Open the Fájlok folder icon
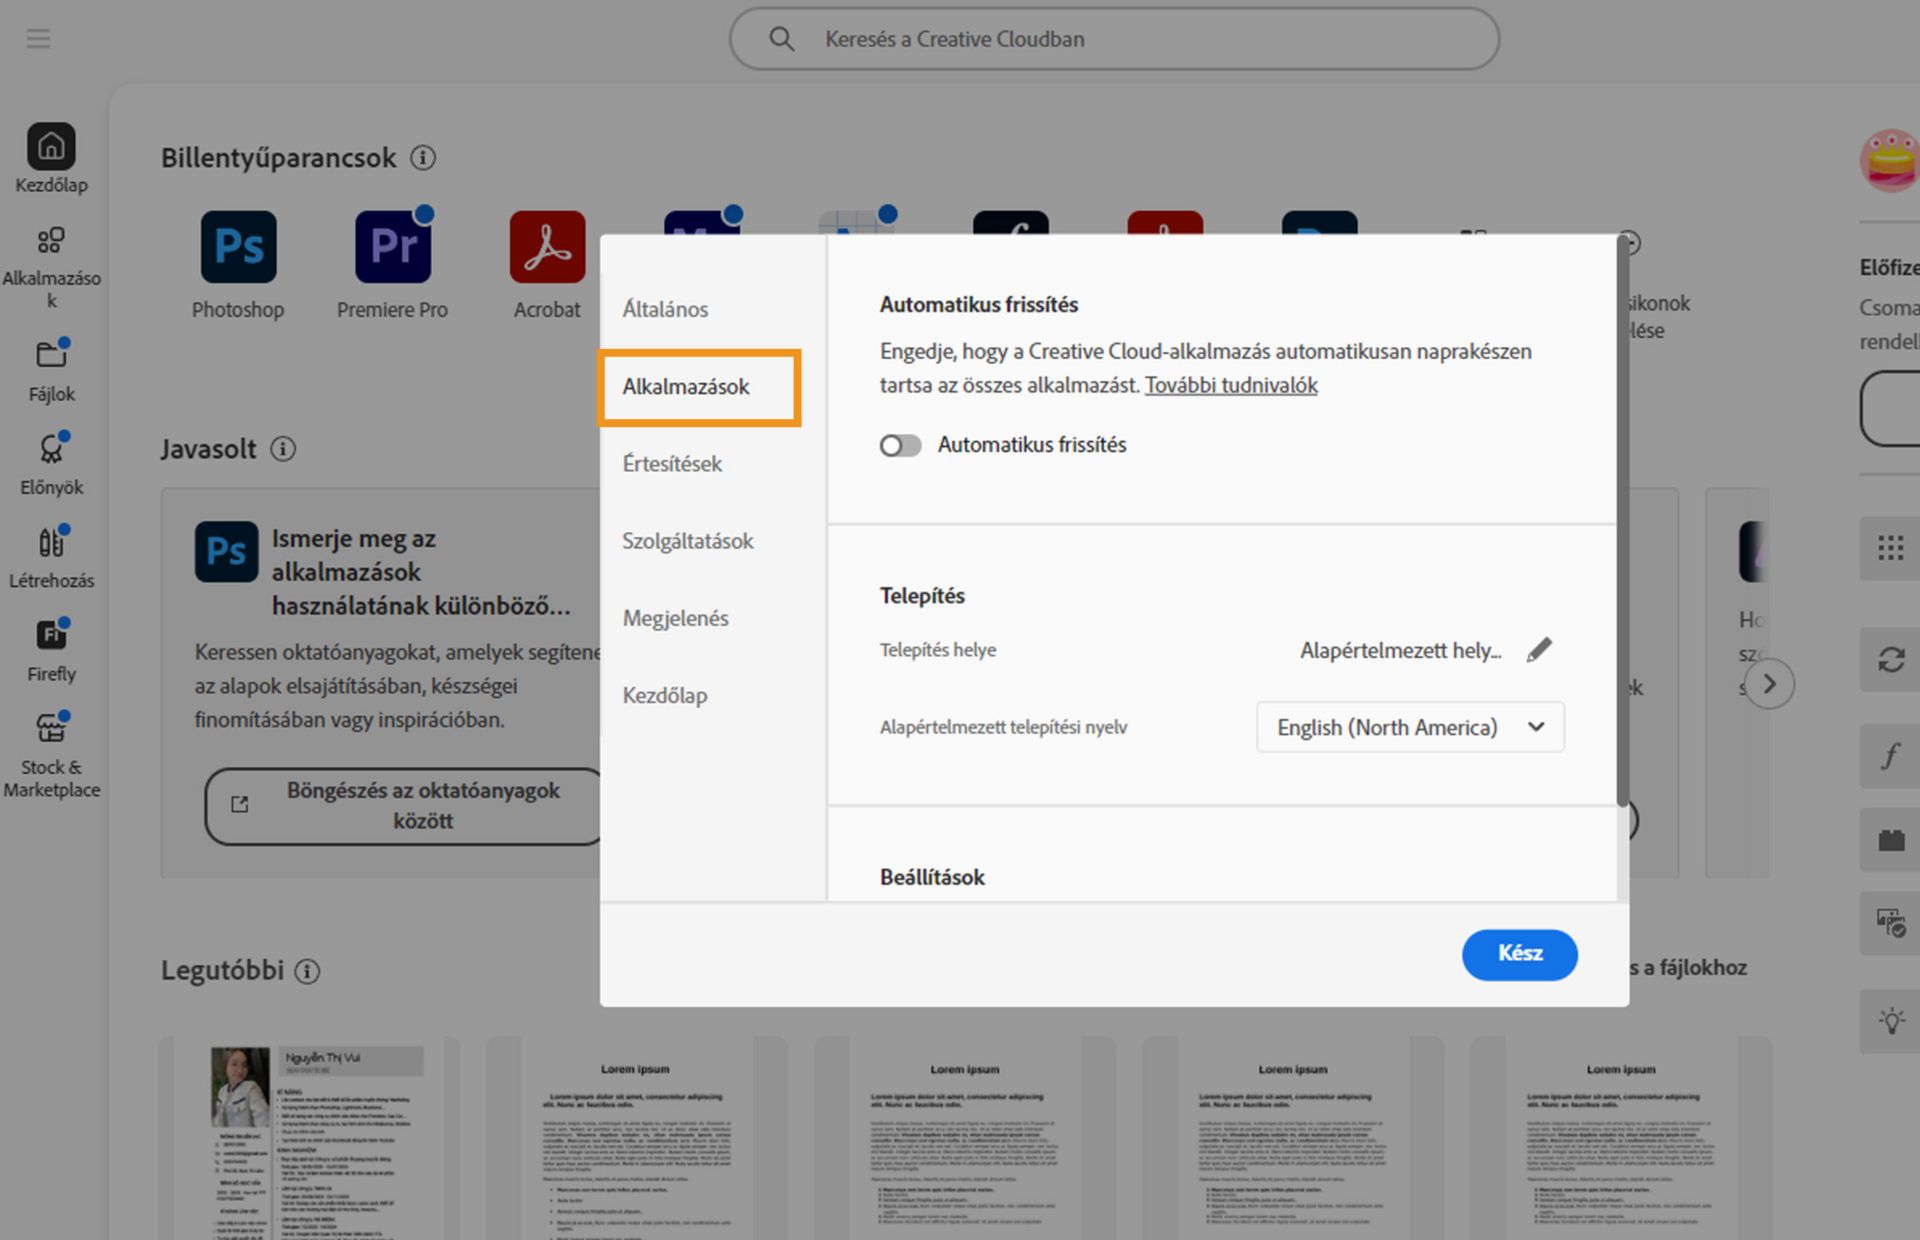Screen dimensions: 1920x1240 click(51, 355)
